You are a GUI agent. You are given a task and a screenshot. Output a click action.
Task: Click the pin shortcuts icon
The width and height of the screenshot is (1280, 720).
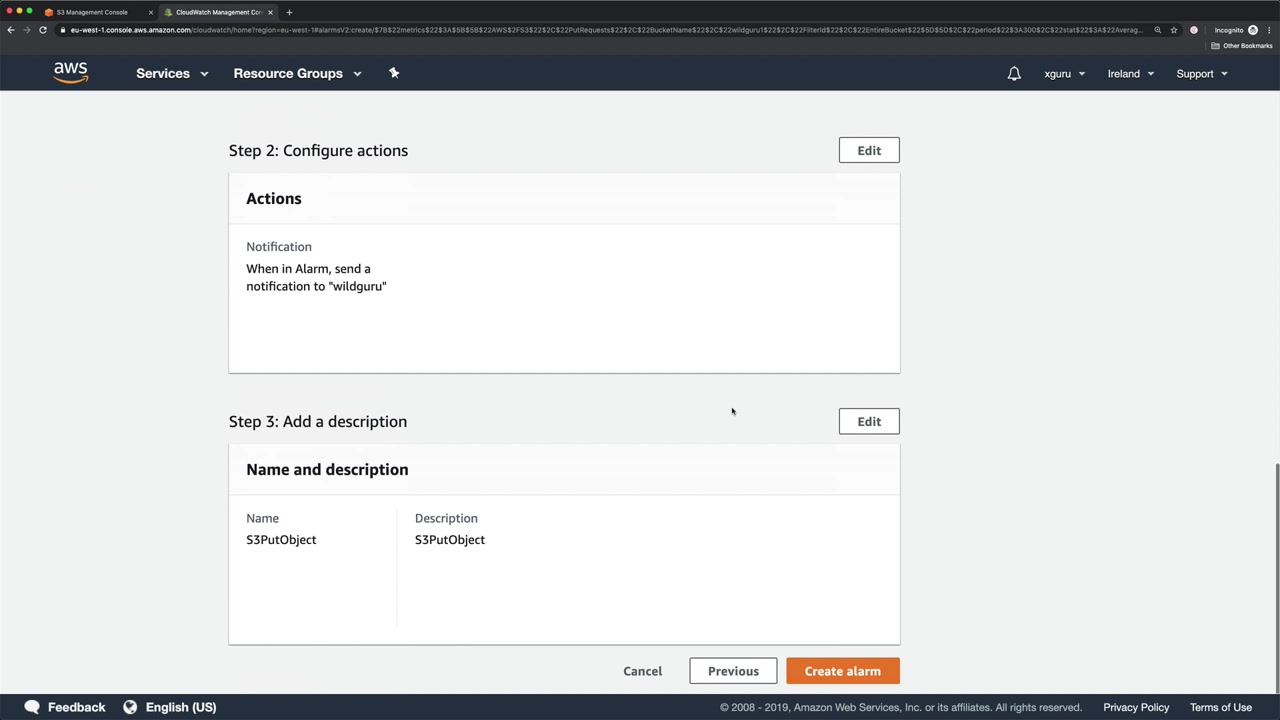[394, 73]
